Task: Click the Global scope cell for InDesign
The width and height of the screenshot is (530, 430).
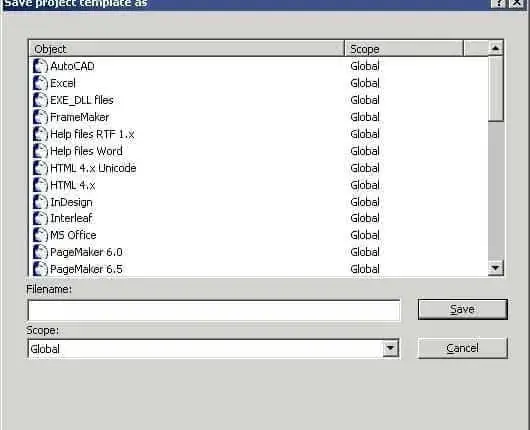Action: 365,202
